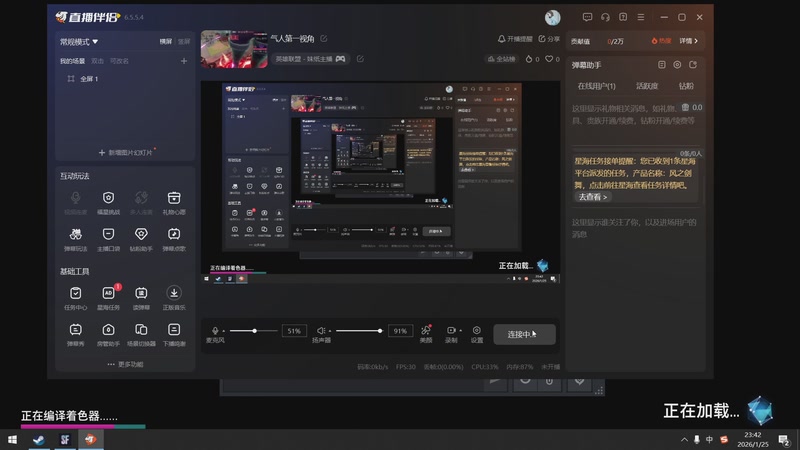Click the speaker 91% value field
This screenshot has width=800, height=450.
pyautogui.click(x=400, y=331)
